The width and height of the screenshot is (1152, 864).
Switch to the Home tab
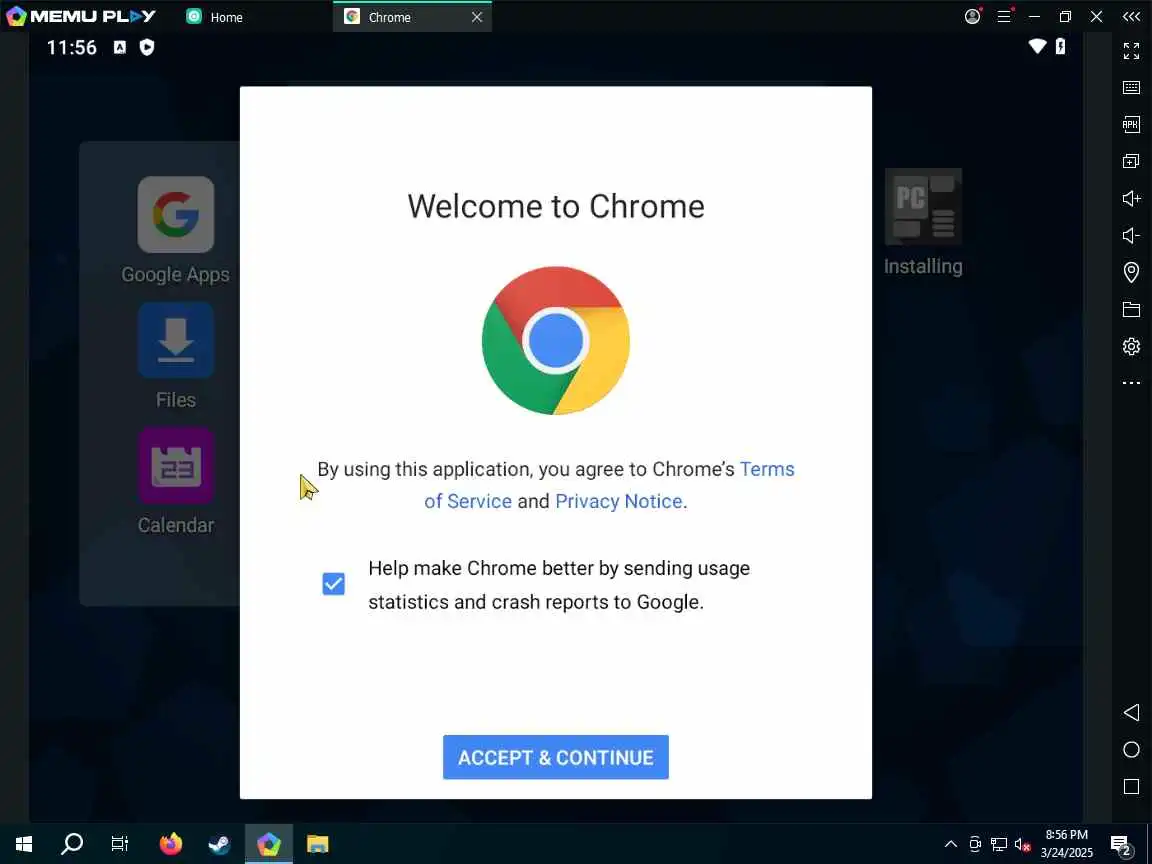215,17
